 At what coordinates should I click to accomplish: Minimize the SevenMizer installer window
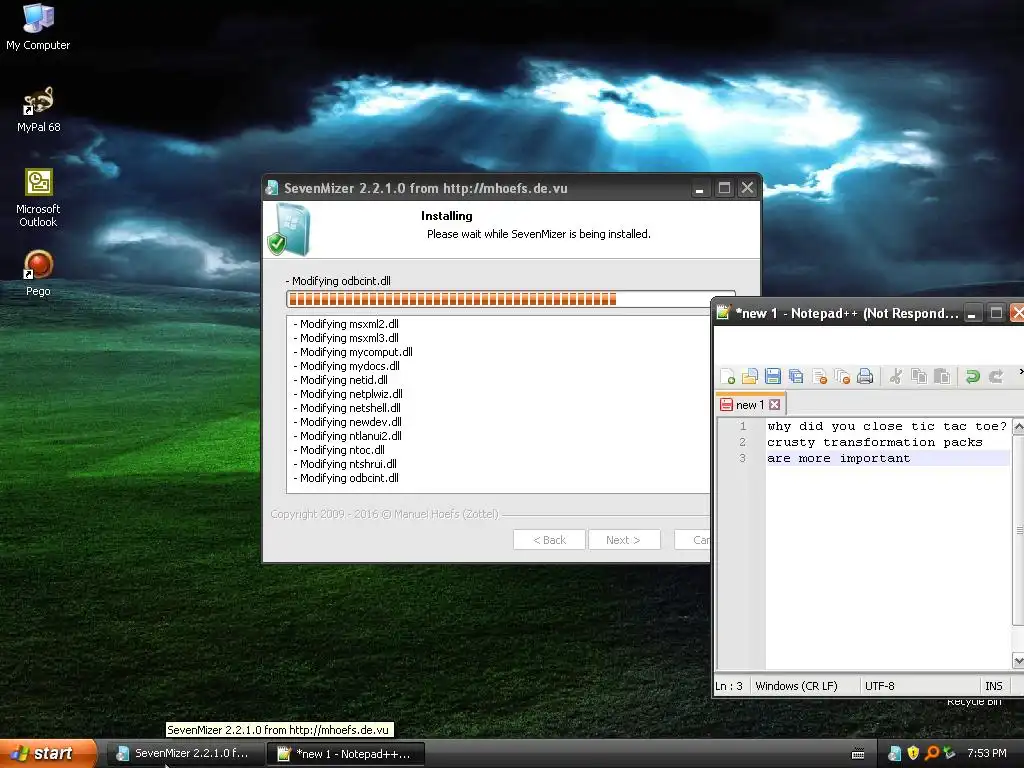pyautogui.click(x=699, y=188)
